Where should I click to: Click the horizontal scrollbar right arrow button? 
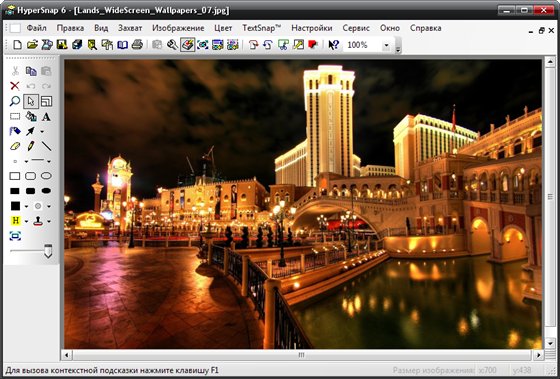click(x=538, y=355)
